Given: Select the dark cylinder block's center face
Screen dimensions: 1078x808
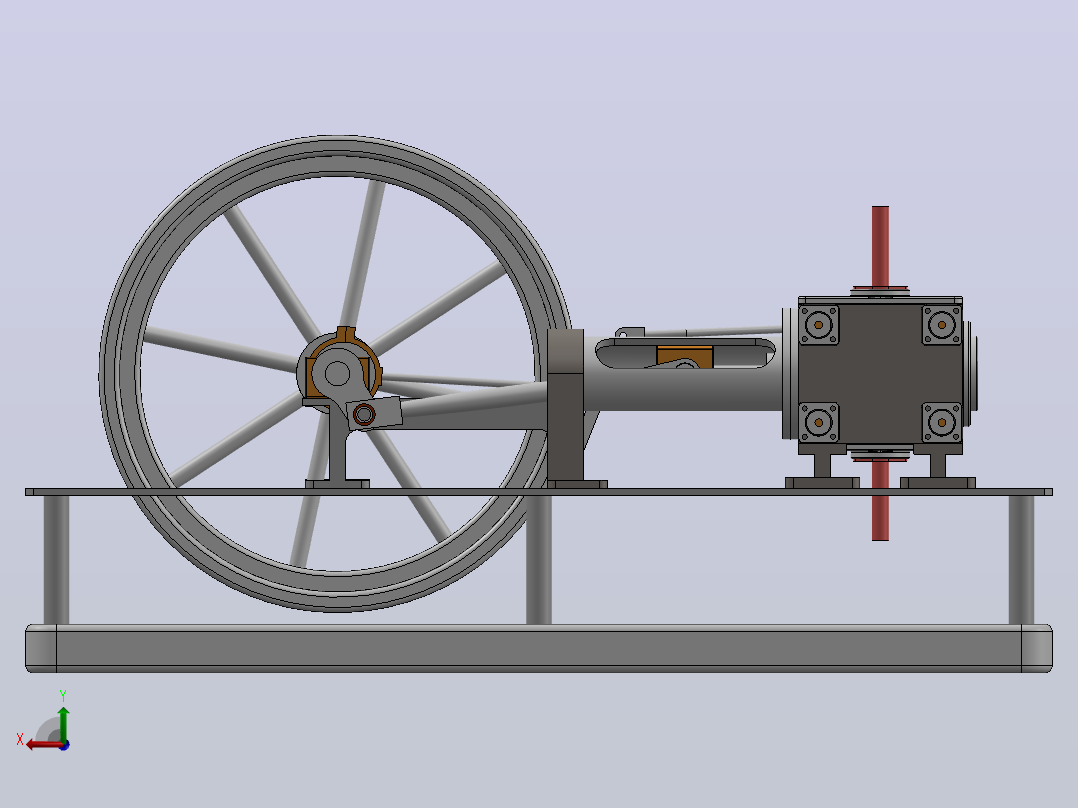Looking at the screenshot, I should [x=880, y=373].
